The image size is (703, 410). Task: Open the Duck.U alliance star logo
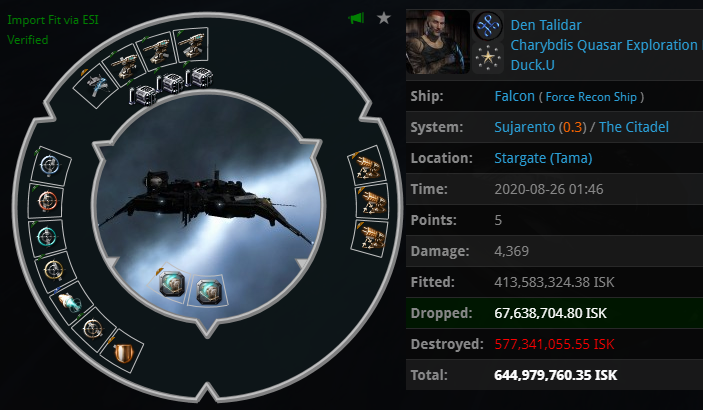(488, 58)
